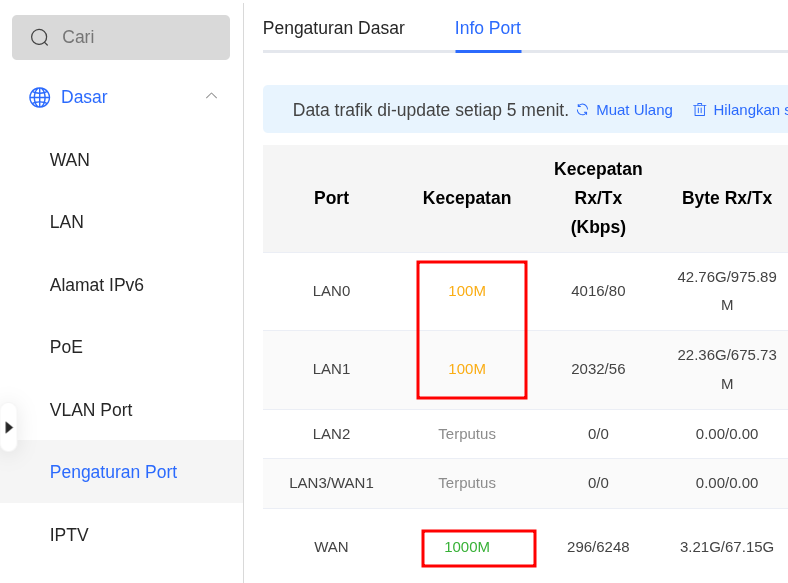Click the Terputus status of LAN2
The image size is (788, 583).
pos(467,434)
